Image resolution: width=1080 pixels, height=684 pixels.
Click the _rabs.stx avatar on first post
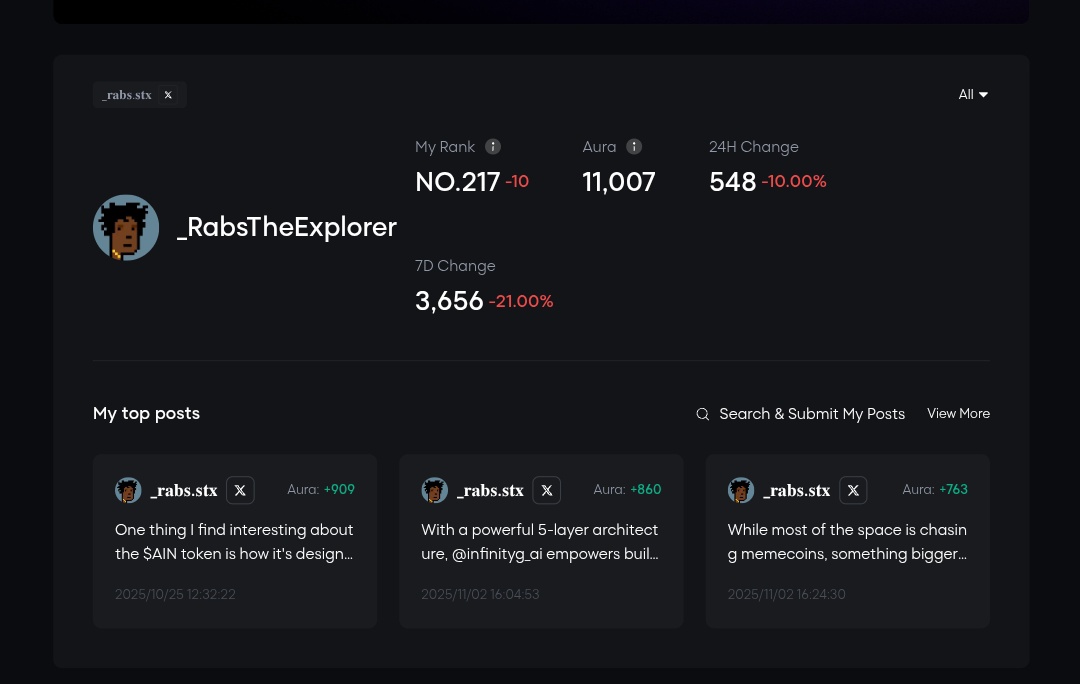coord(128,490)
